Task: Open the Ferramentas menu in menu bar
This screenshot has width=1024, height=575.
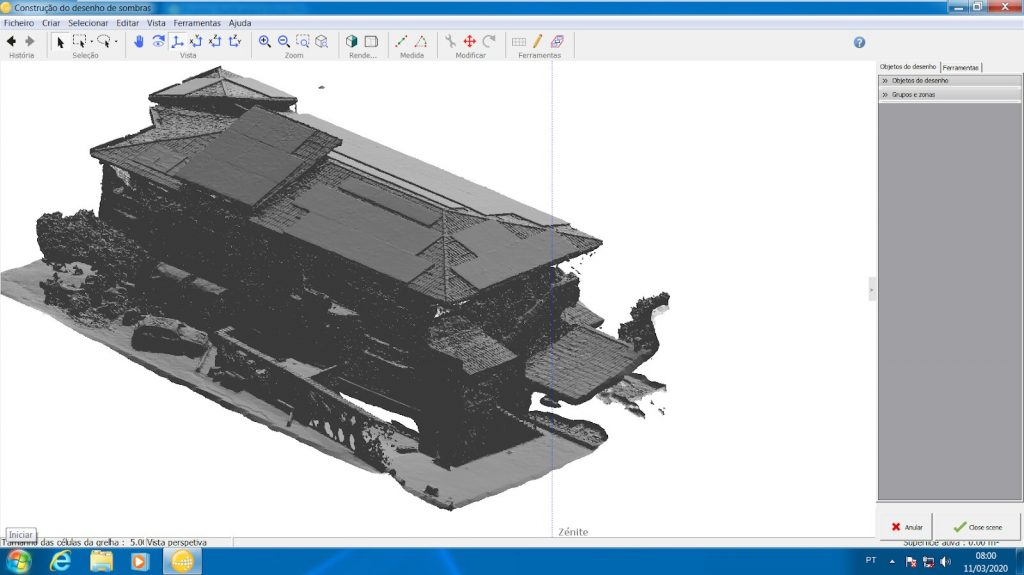Action: click(x=196, y=22)
